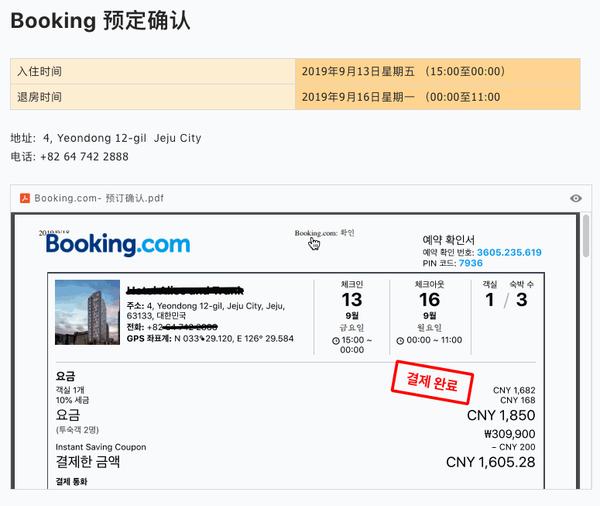Image resolution: width=600 pixels, height=506 pixels.
Task: Click the clock icon beside 15:00 check-in time
Action: [336, 341]
